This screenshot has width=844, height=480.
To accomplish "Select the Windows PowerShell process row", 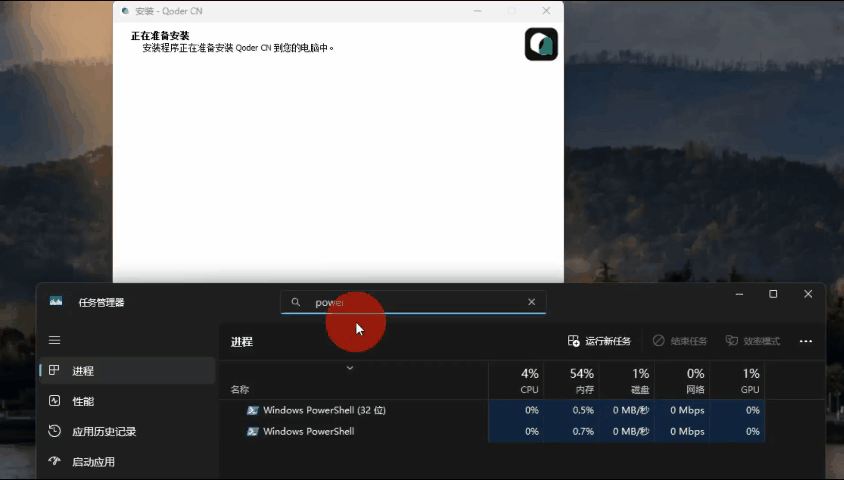I will [492, 432].
